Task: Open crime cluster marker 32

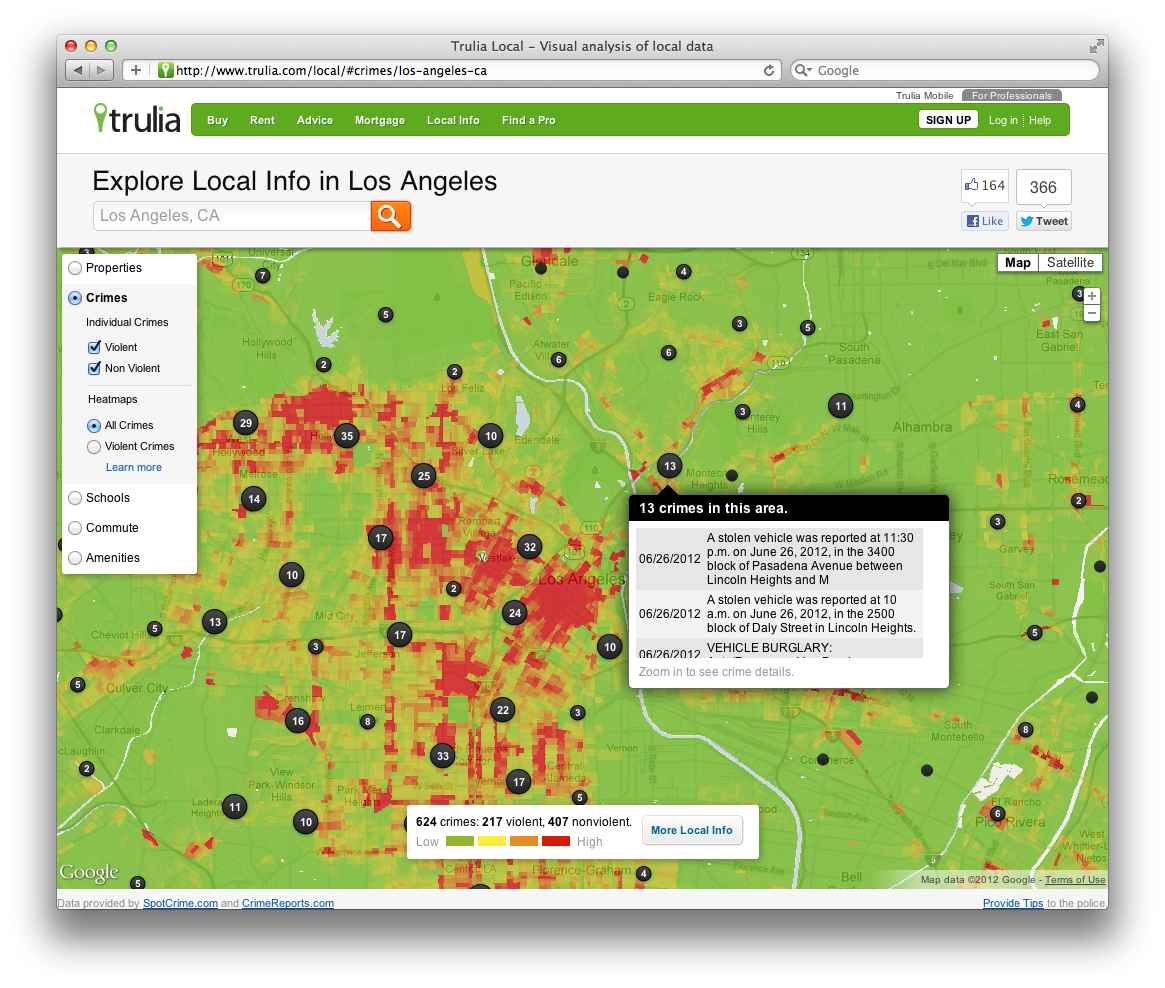Action: (x=530, y=547)
